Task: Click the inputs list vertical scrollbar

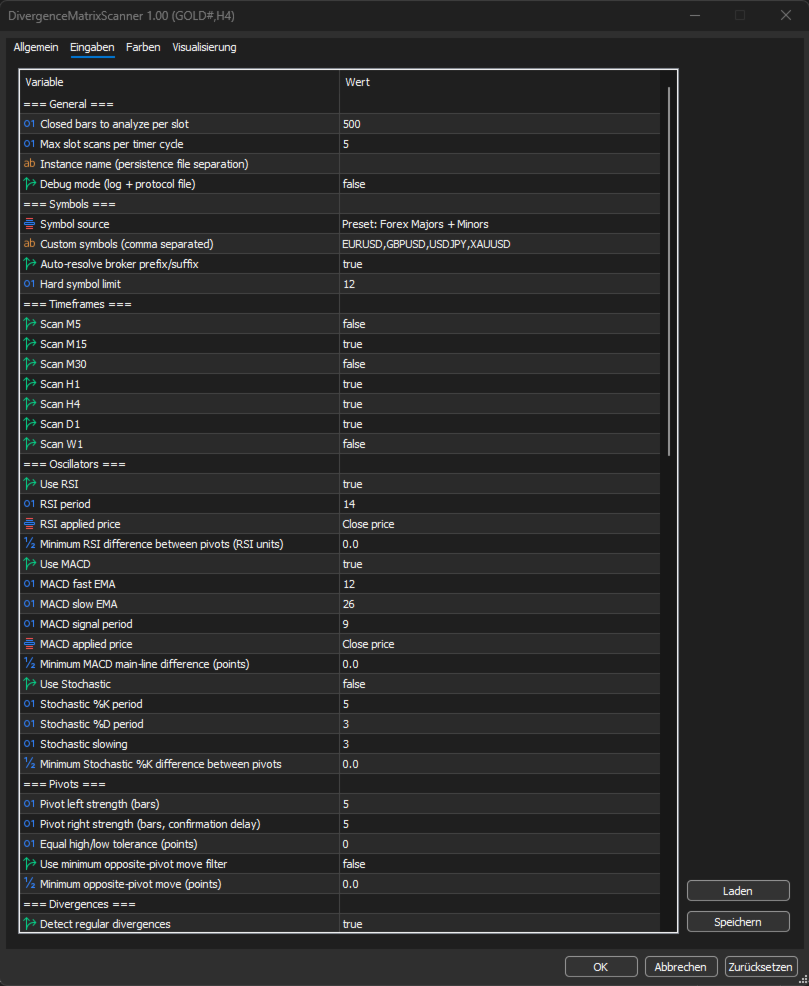Action: [x=669, y=272]
